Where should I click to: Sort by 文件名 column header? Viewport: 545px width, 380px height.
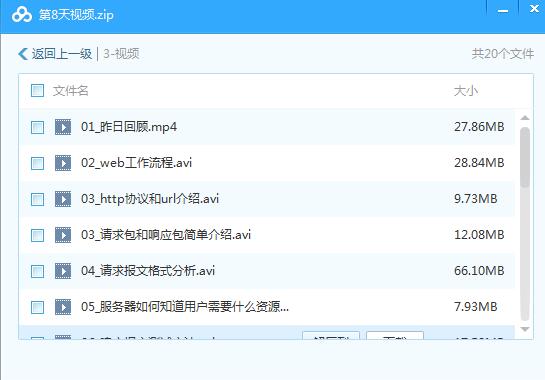coord(71,91)
